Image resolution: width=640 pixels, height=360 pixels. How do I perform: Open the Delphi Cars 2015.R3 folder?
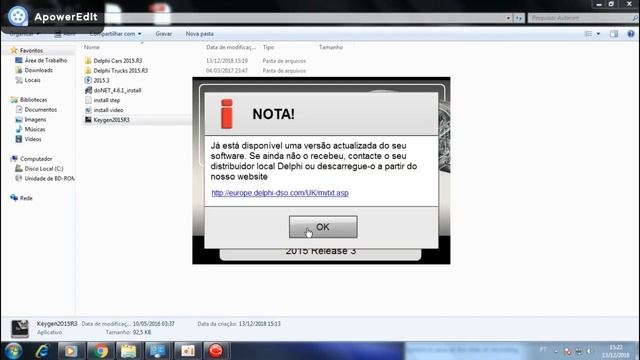coord(118,61)
